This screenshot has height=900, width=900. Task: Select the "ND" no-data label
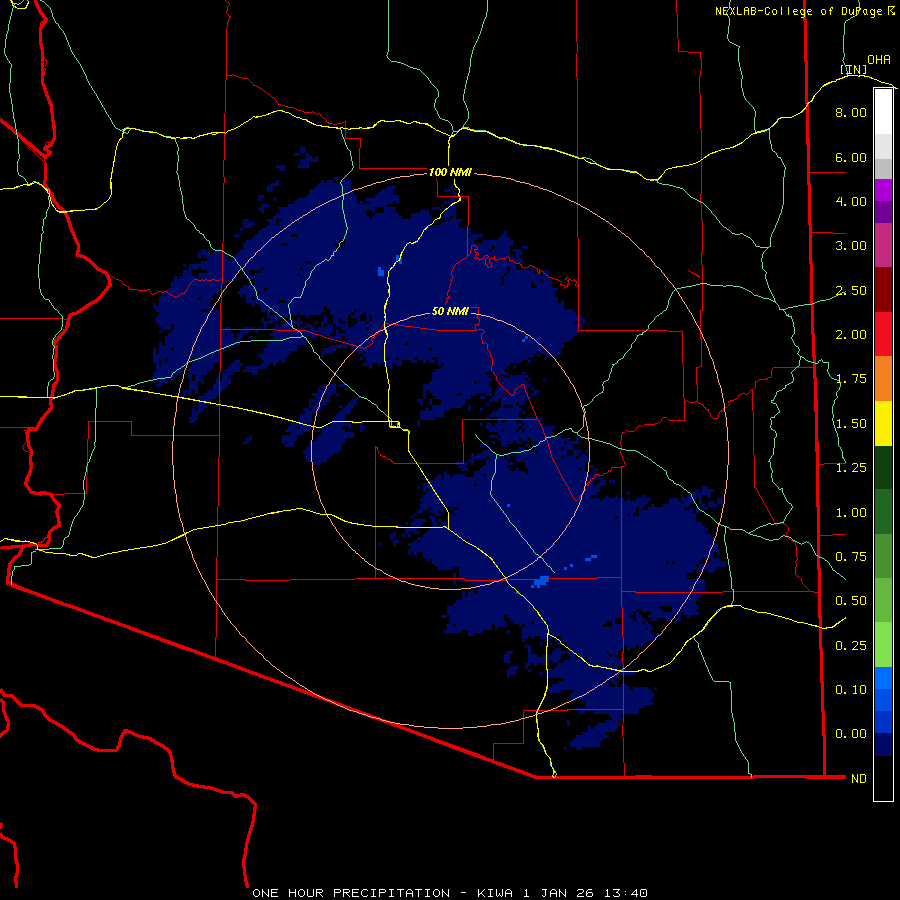point(859,779)
